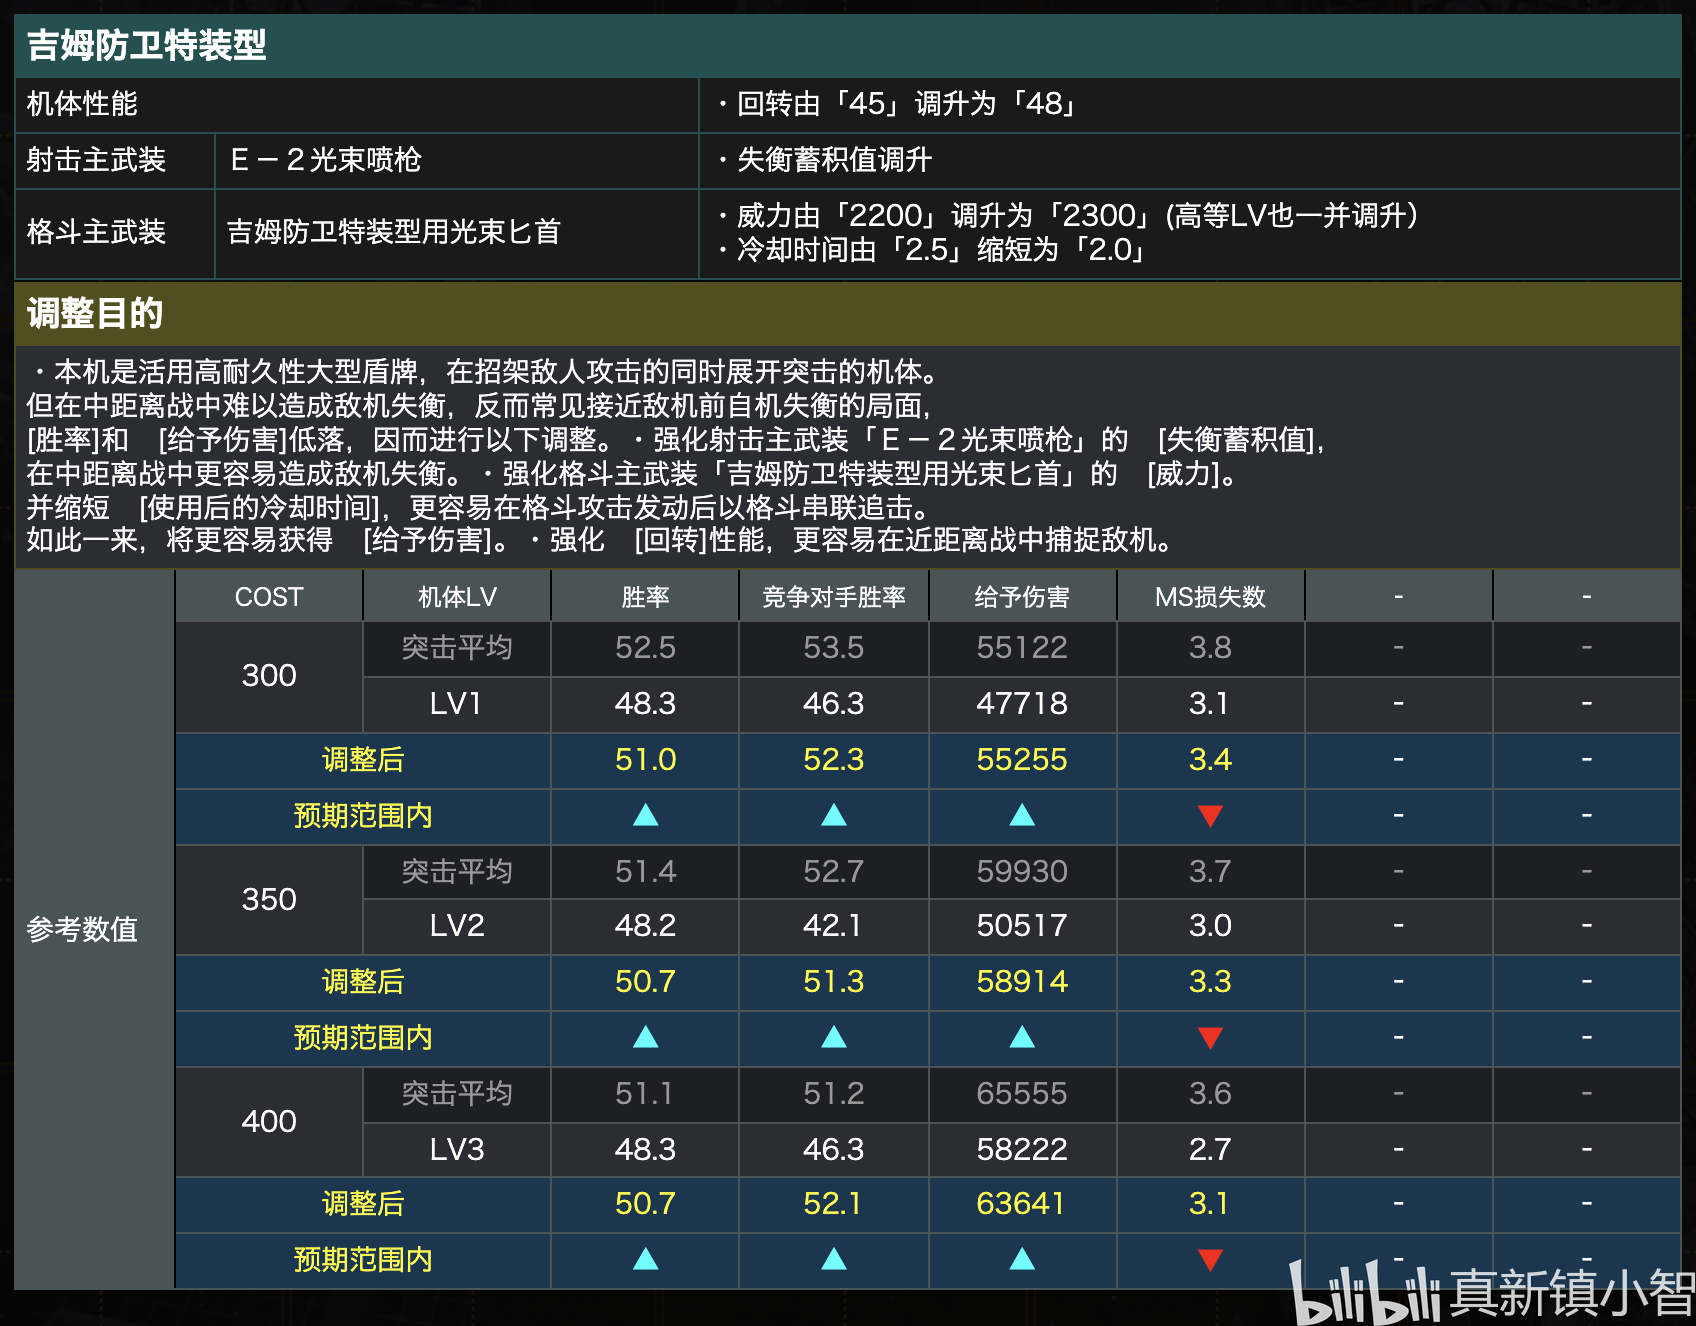
Task: Click the cyan up triangle under damage 58914
Action: tap(1022, 1037)
